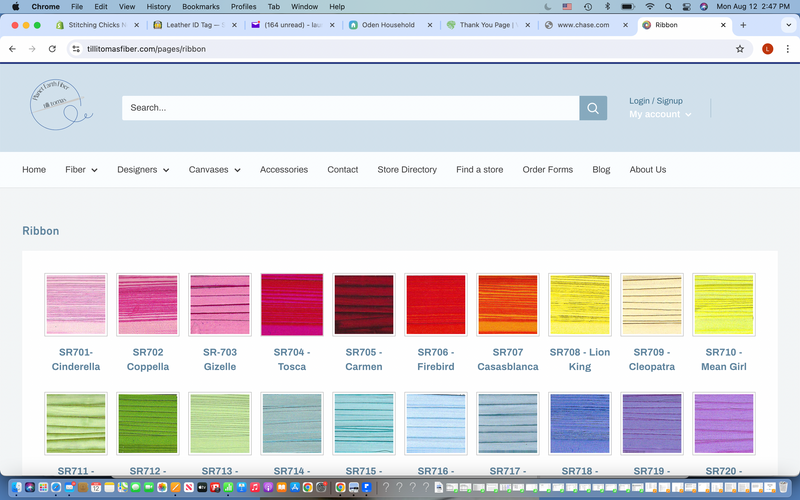800x500 pixels.
Task: Click the search magnifier button
Action: point(593,108)
